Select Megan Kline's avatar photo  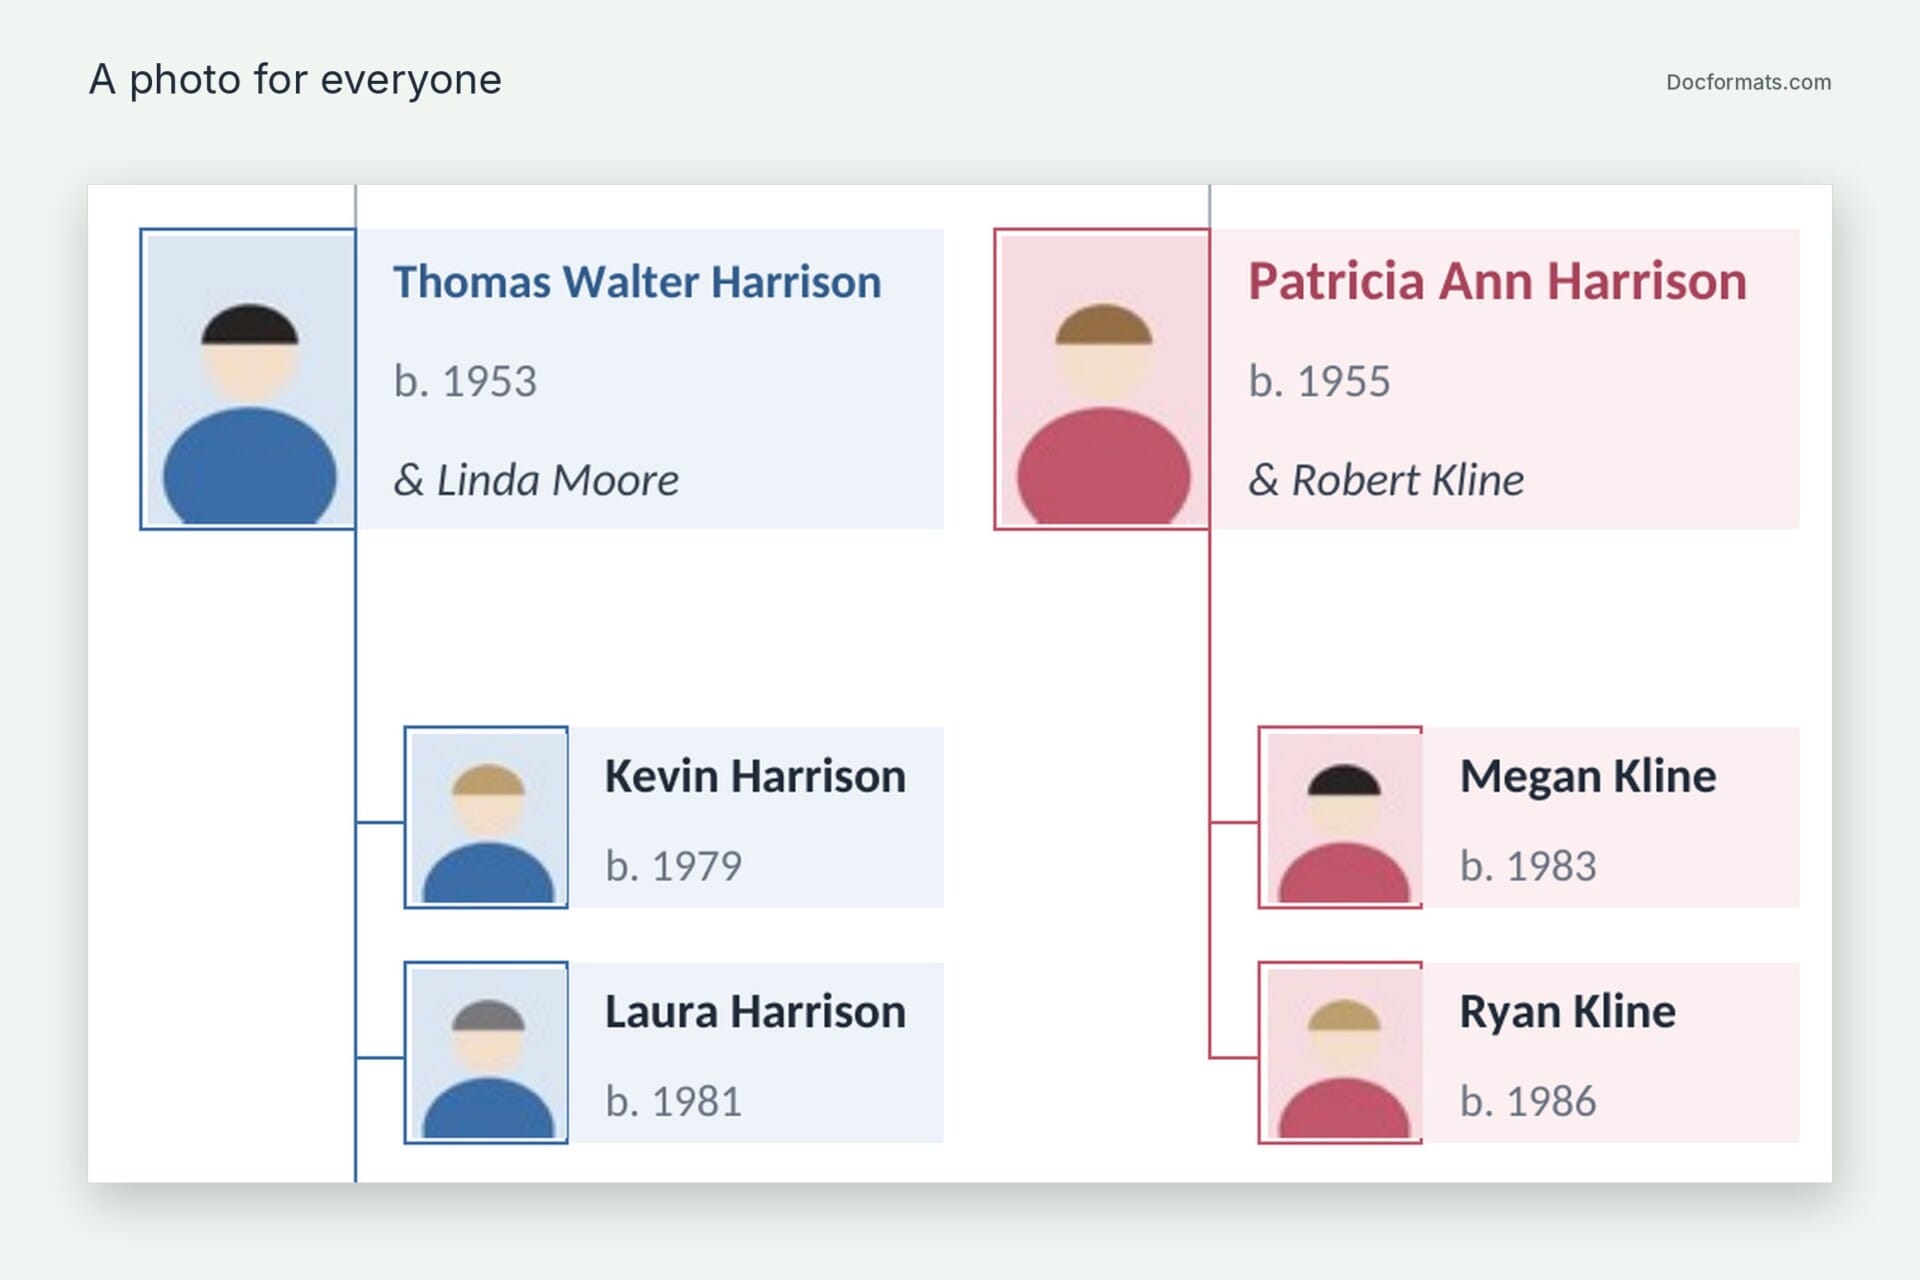(x=1340, y=818)
